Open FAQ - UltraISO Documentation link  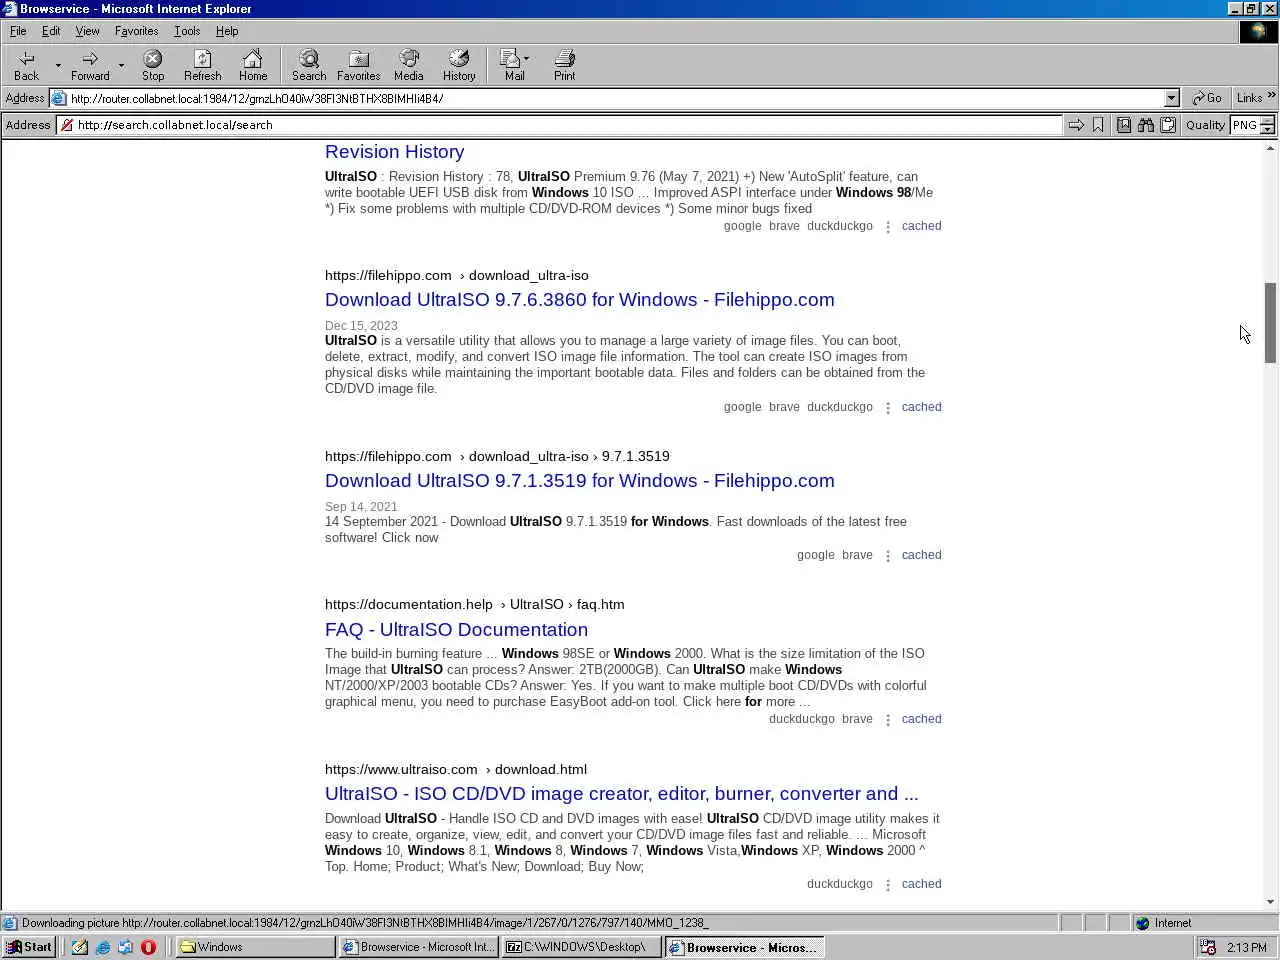tap(456, 630)
